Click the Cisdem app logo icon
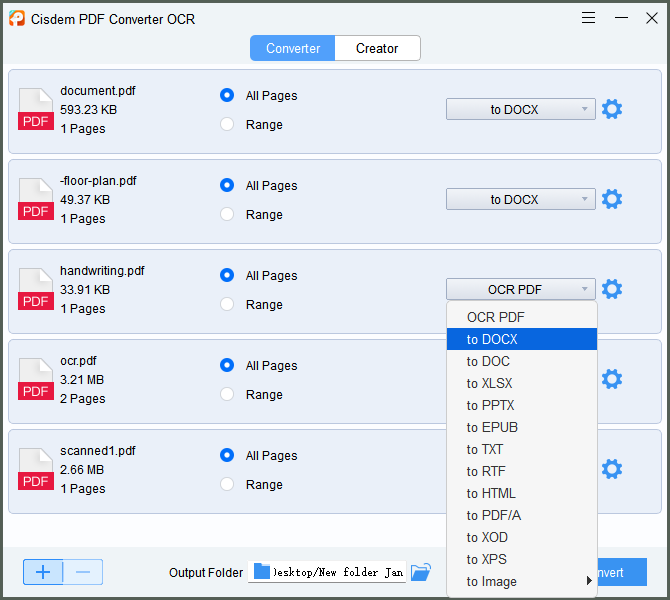670x600 pixels. [17, 18]
